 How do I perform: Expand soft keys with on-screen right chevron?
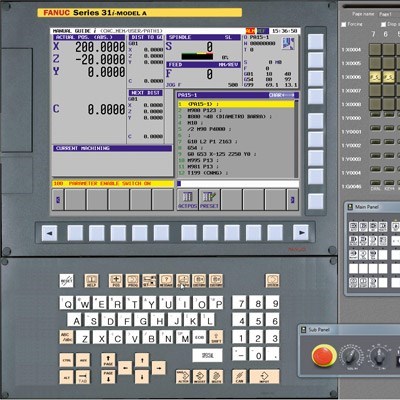293,200
